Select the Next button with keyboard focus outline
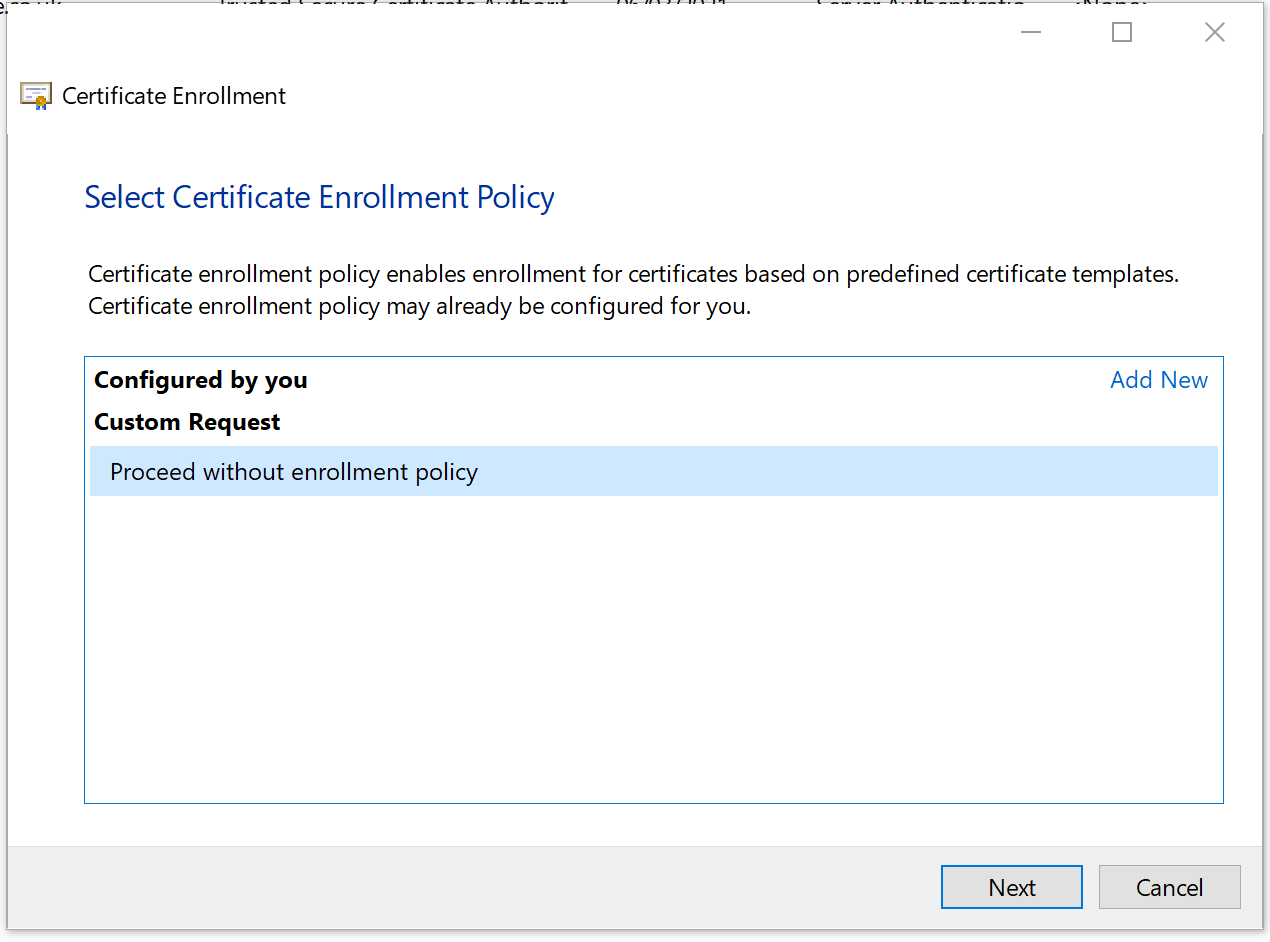This screenshot has width=1270, height=942. click(1011, 887)
